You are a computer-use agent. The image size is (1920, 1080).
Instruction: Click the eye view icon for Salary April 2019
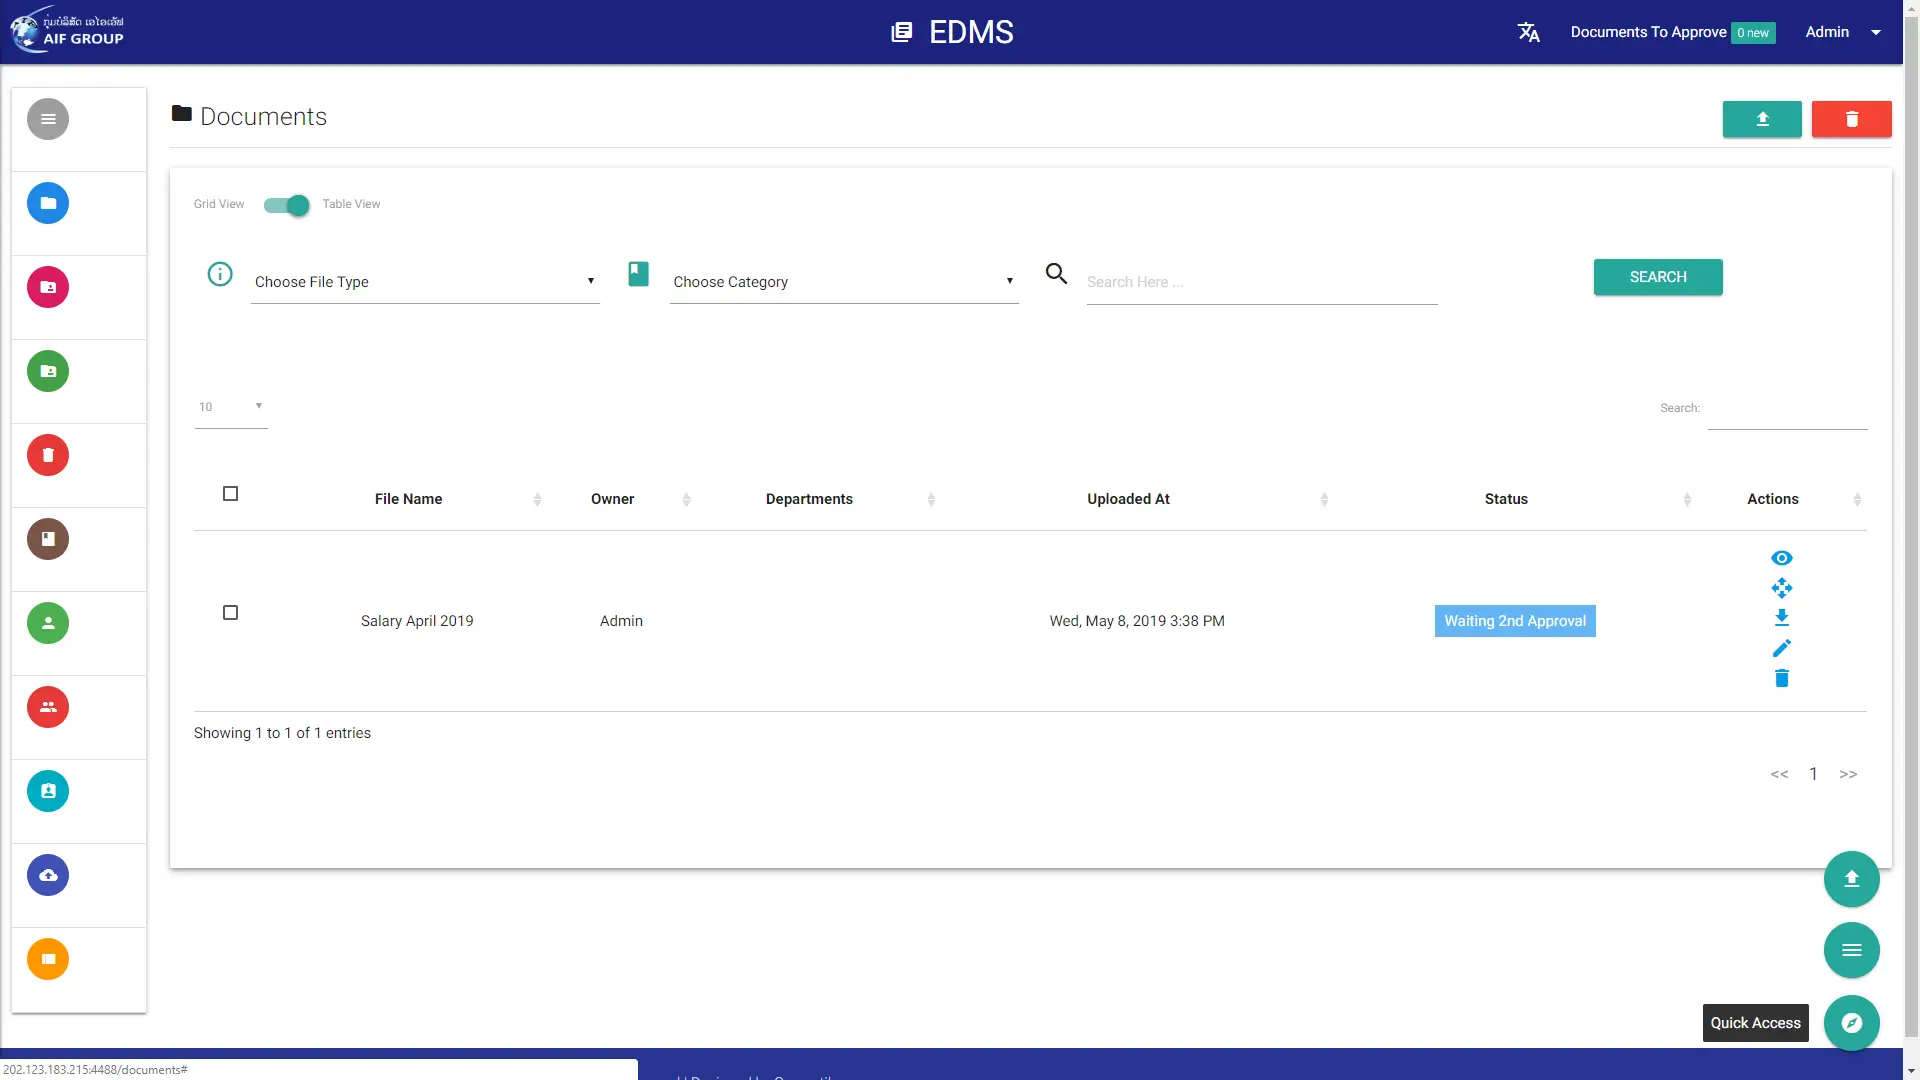1781,558
